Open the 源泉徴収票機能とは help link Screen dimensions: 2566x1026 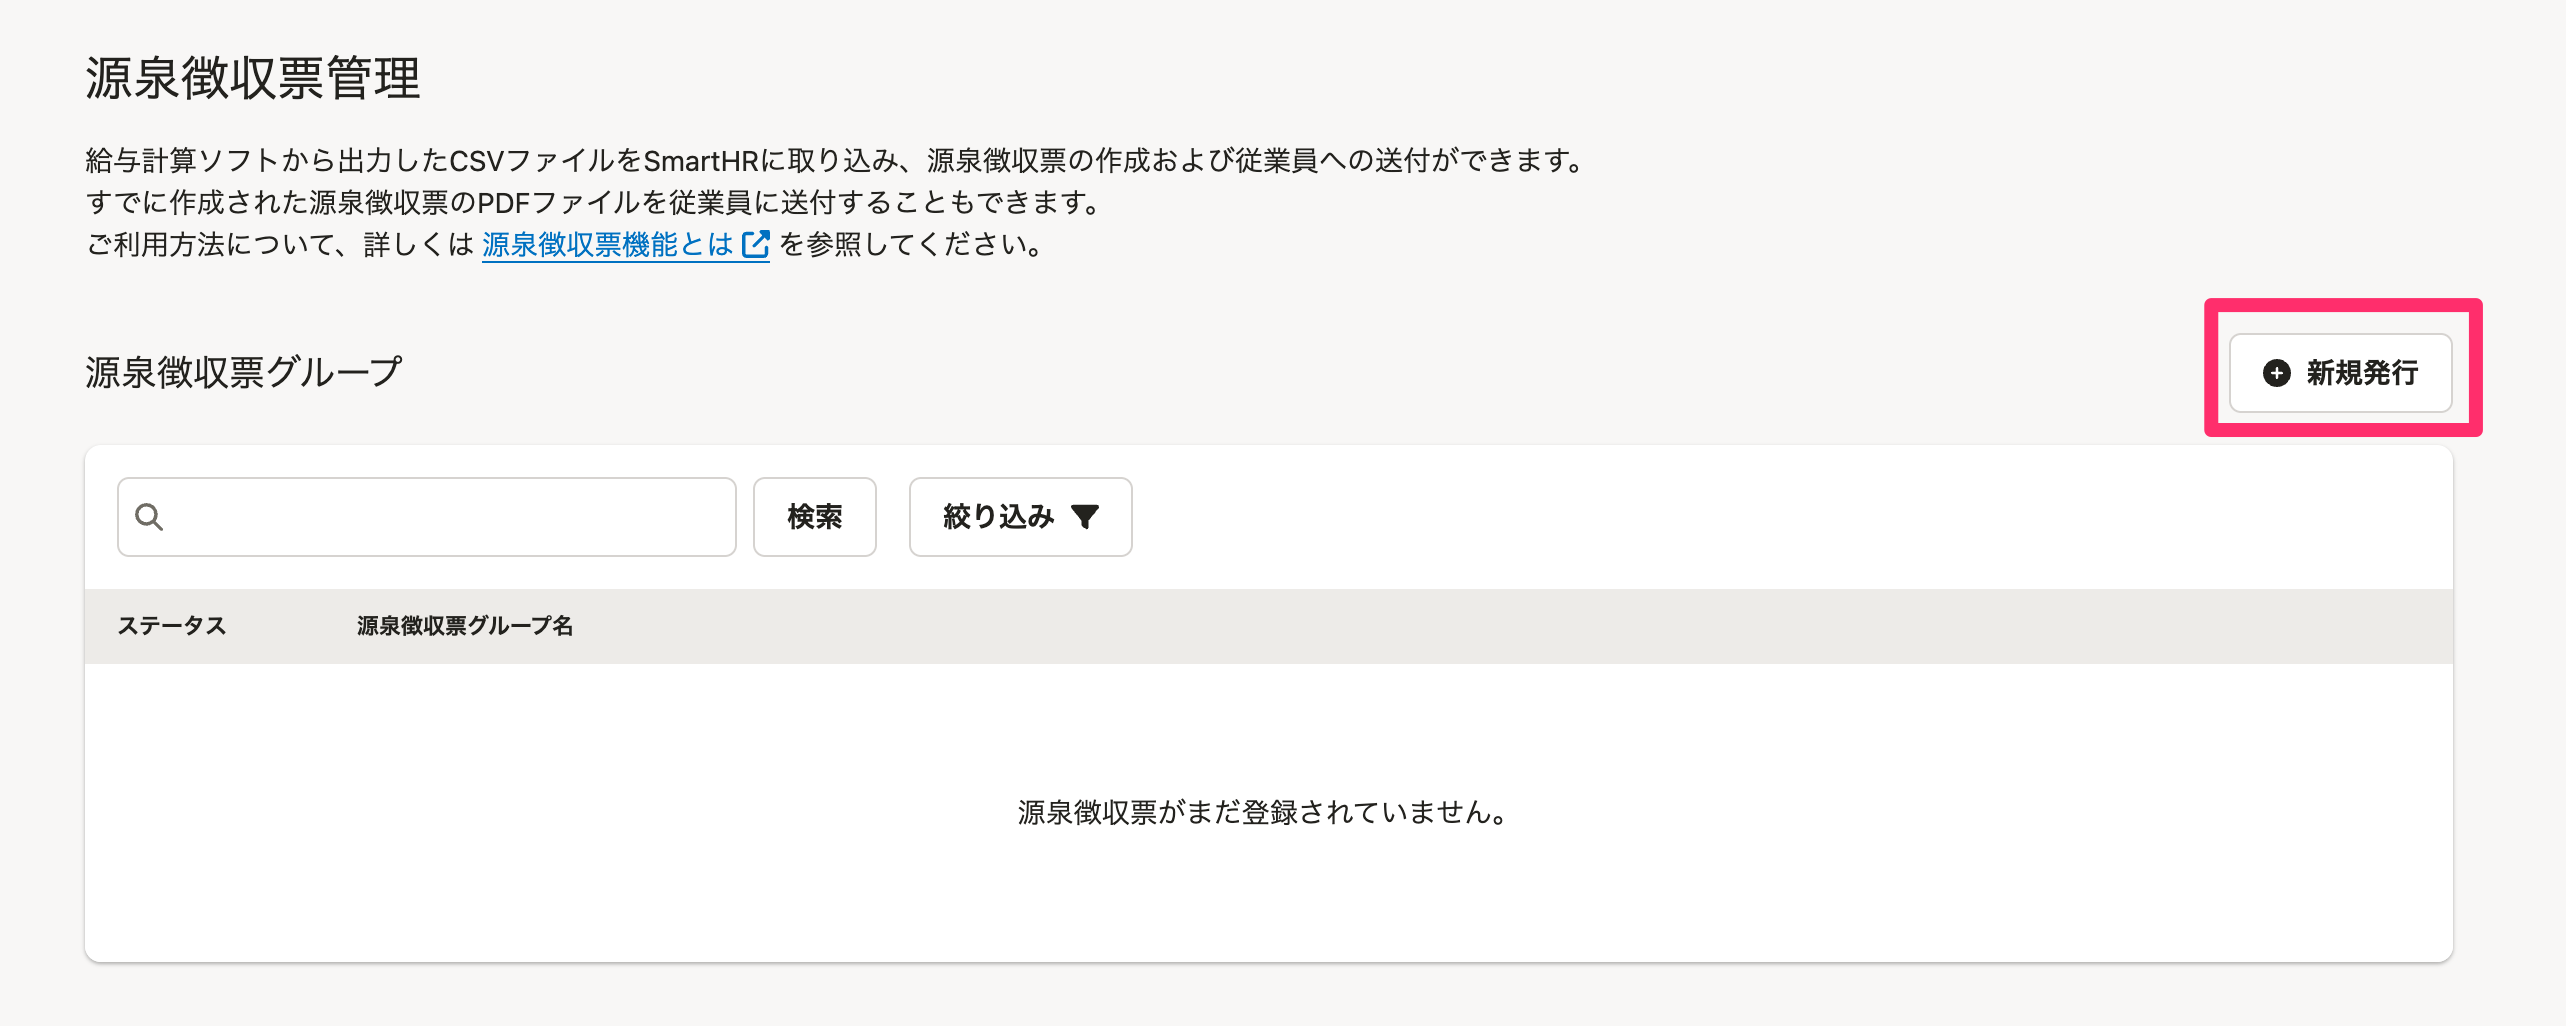pos(607,244)
